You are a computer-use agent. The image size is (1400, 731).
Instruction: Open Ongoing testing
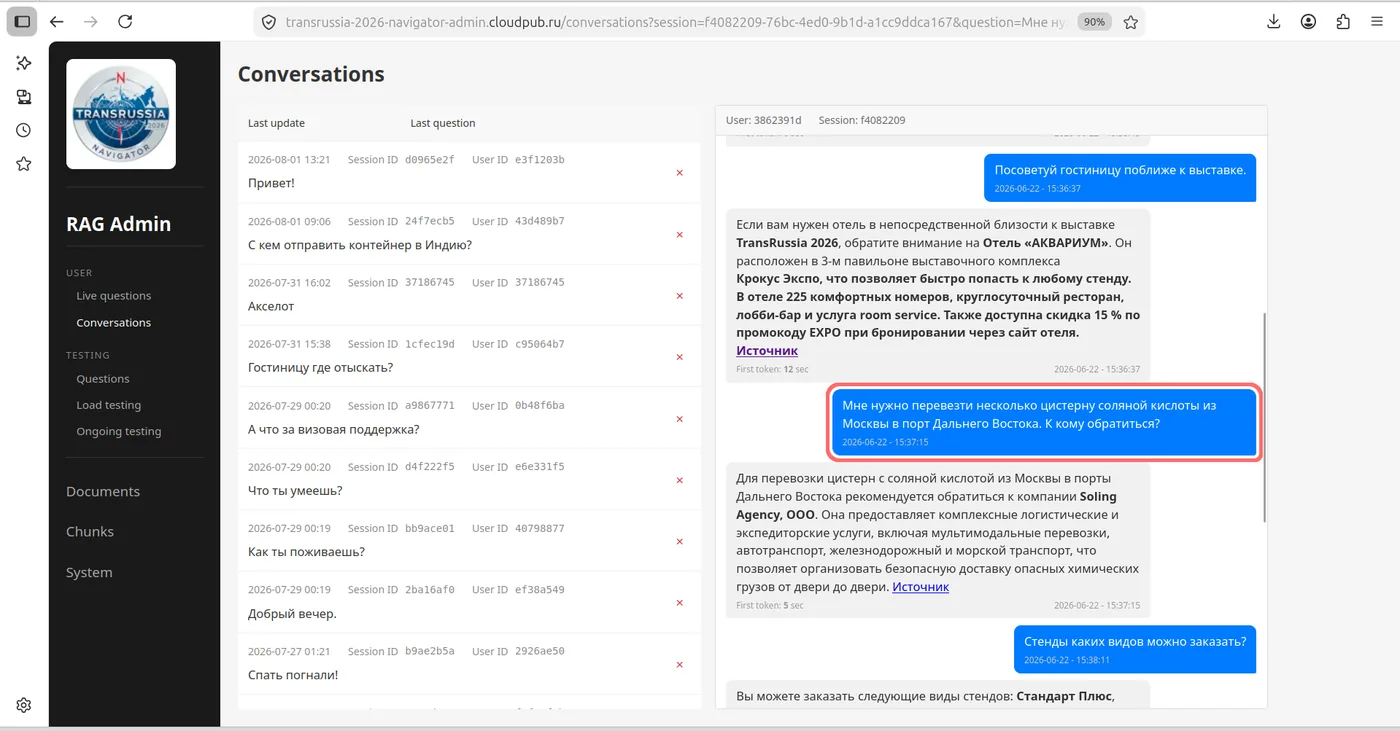coord(119,432)
